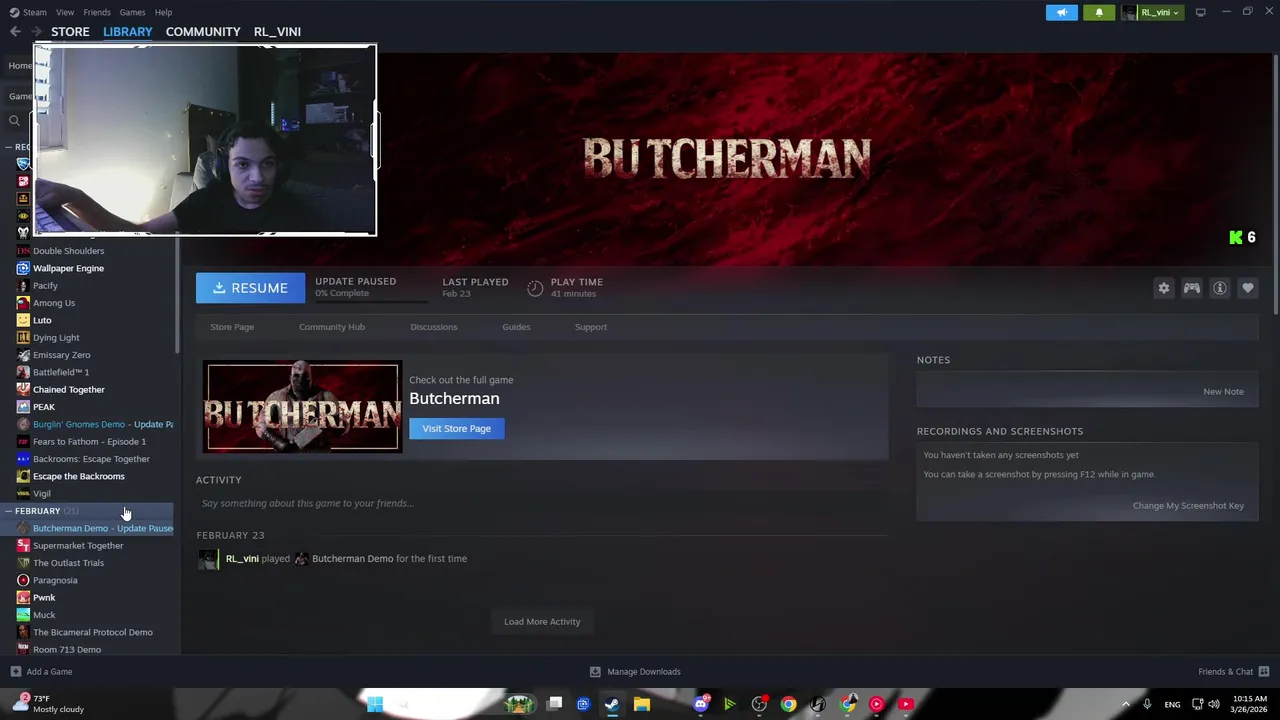Open the Friends & Chat icon
Screen dimensions: 1280x720
(x=1264, y=672)
